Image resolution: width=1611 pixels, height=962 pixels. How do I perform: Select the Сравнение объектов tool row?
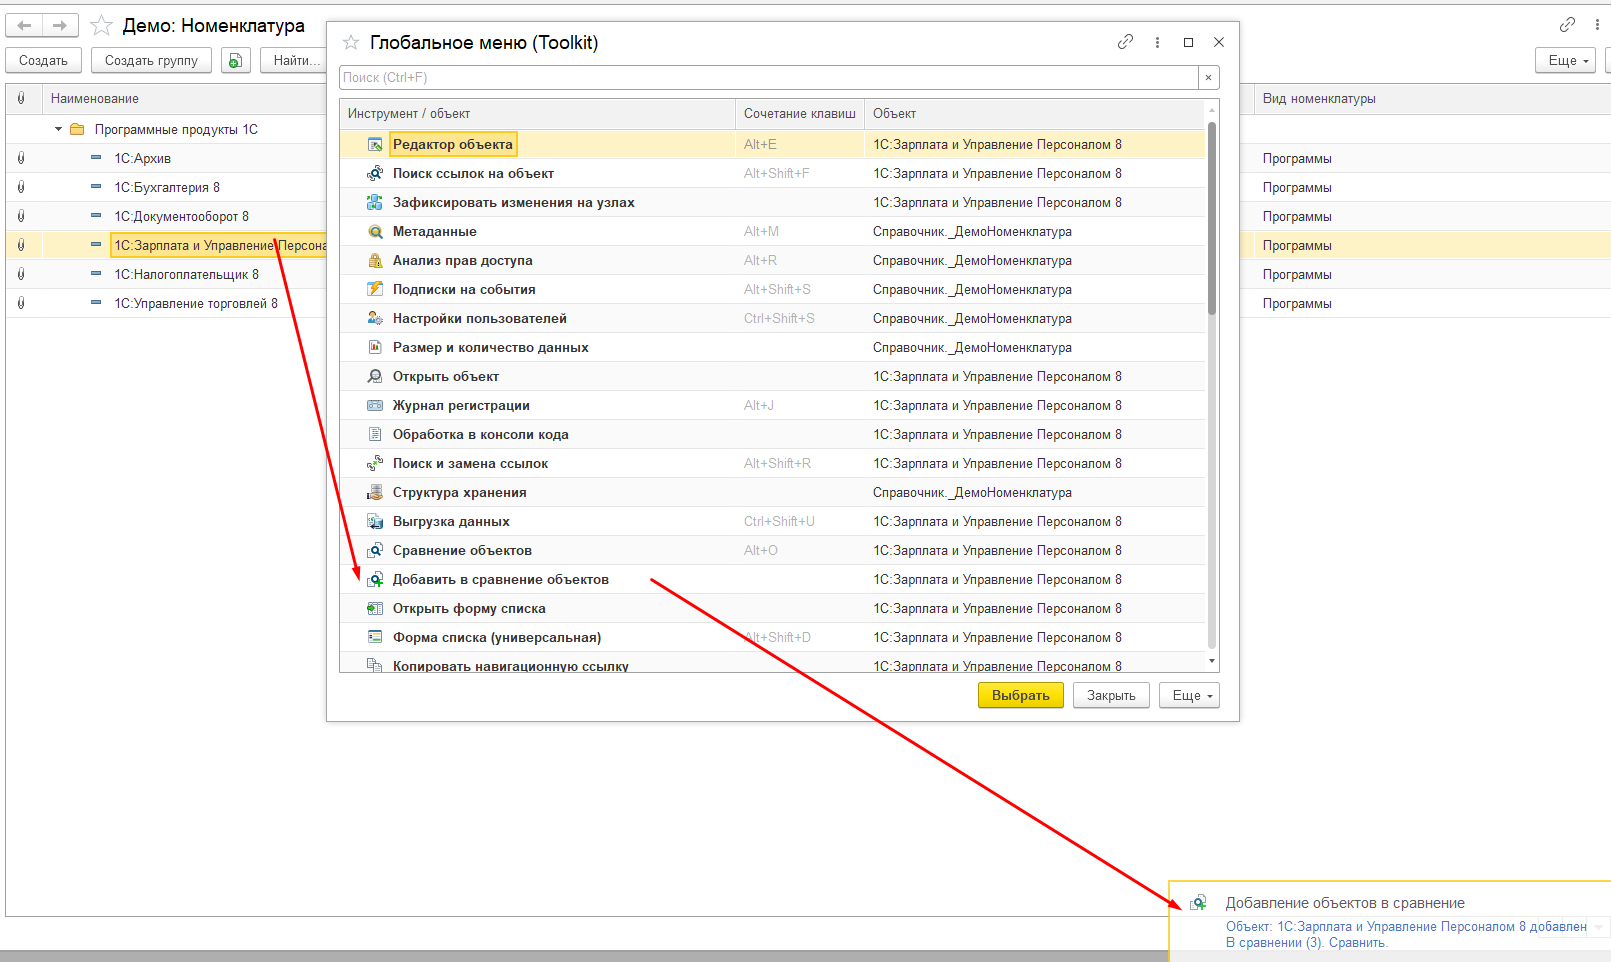pyautogui.click(x=772, y=551)
